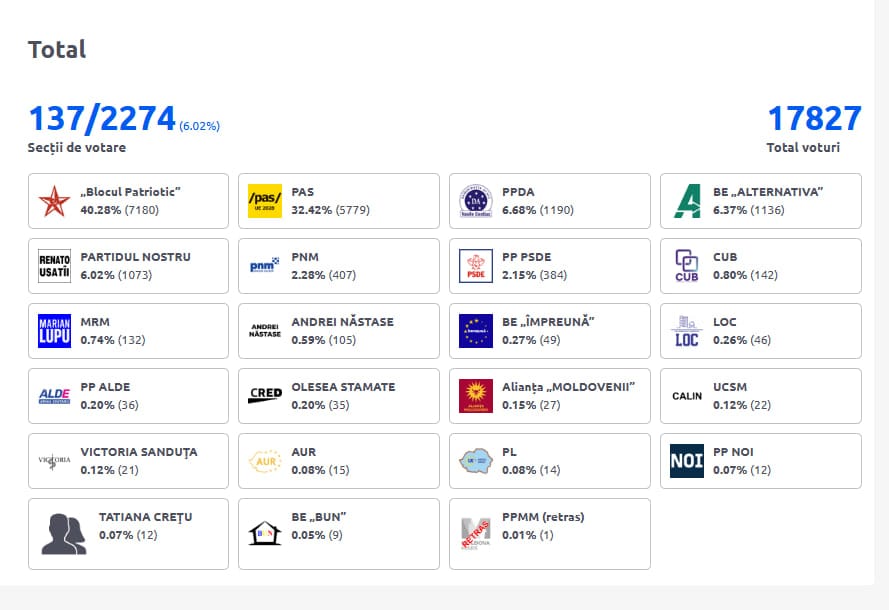Click the BE ÎMPREUNĂ name text
The height and width of the screenshot is (610, 889).
click(548, 322)
